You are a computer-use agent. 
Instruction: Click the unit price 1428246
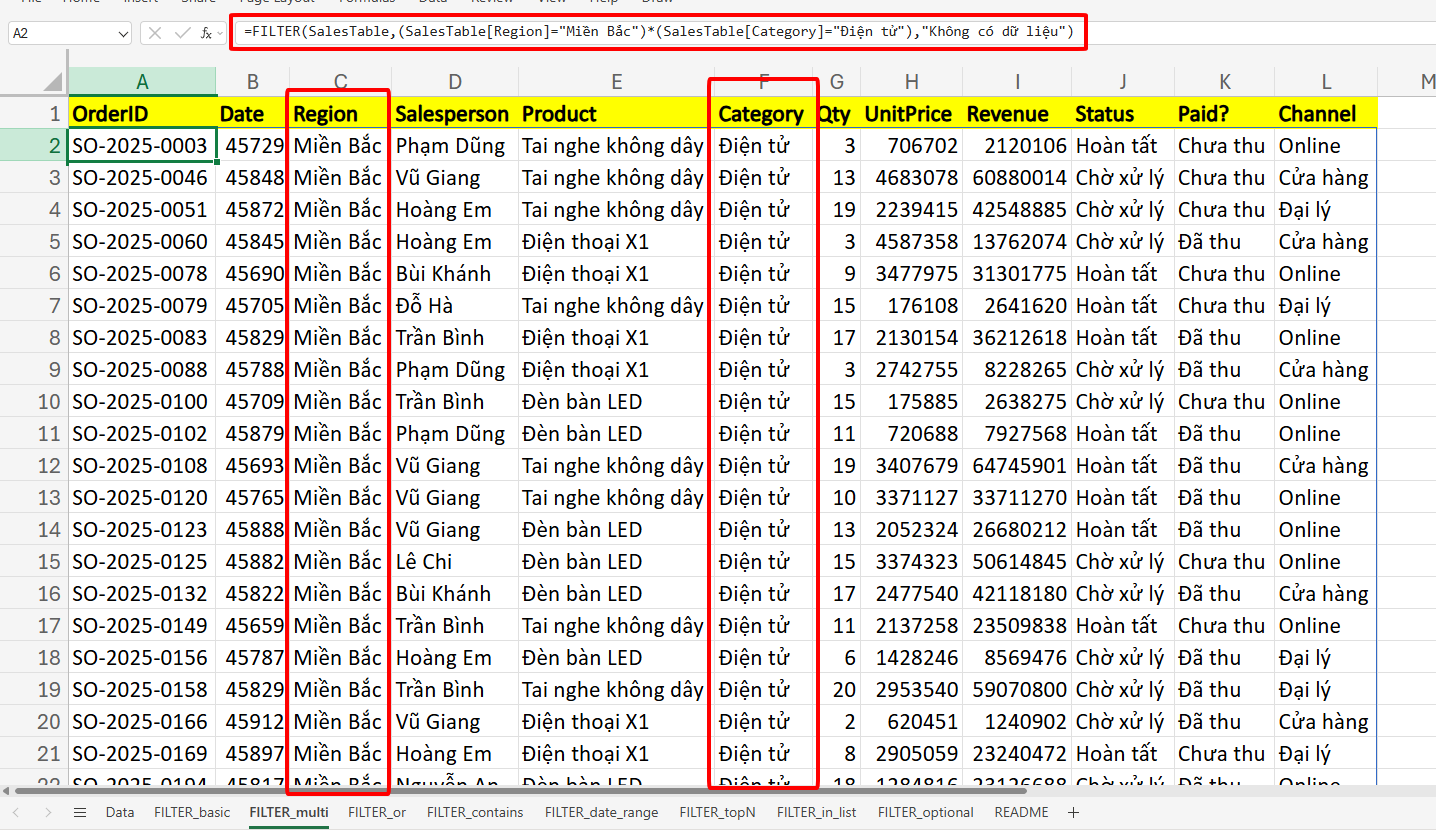click(x=911, y=658)
